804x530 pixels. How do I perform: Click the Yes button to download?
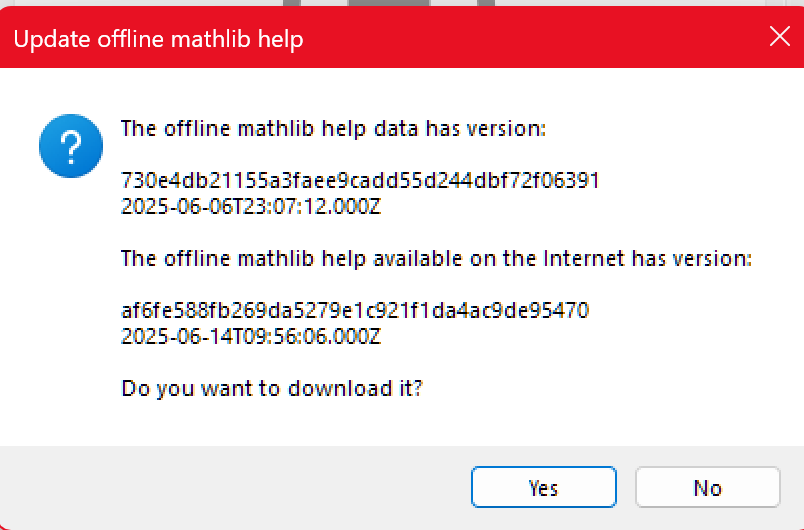[x=543, y=487]
